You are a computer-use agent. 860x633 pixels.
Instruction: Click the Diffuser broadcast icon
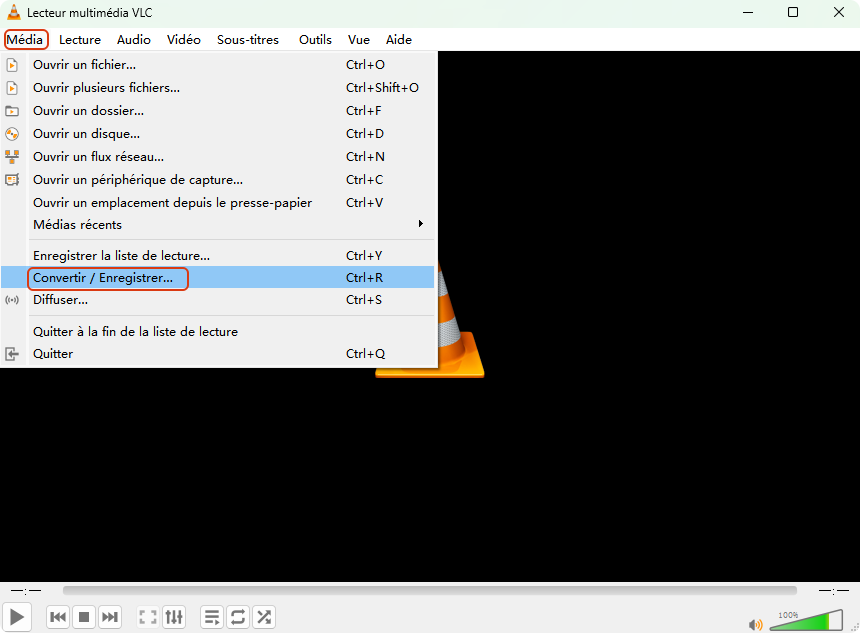12,300
